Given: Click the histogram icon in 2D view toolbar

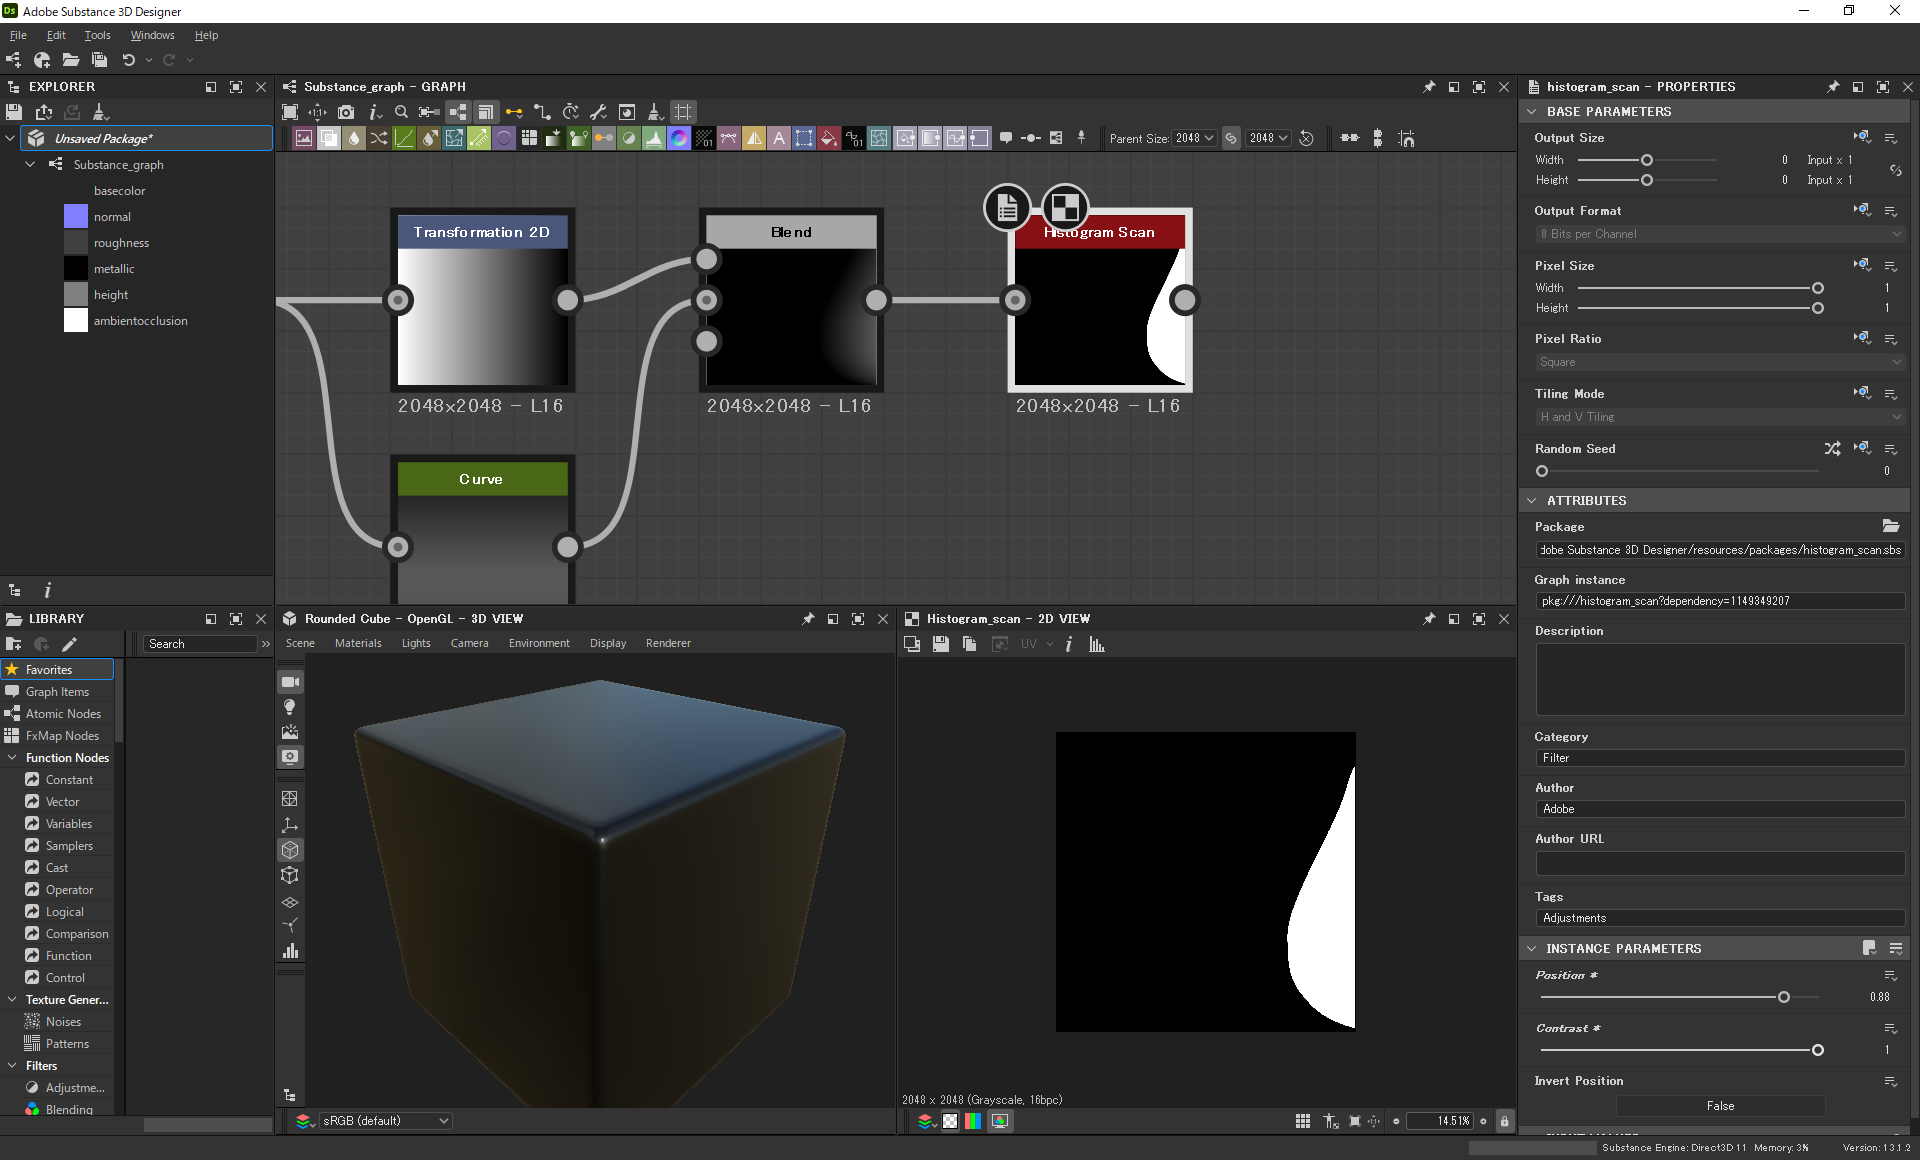Looking at the screenshot, I should tap(1096, 645).
